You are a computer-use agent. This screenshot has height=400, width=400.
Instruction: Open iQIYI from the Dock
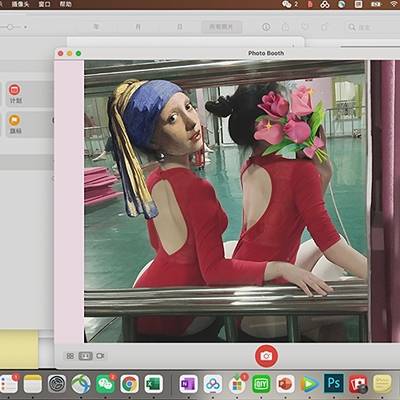click(261, 384)
